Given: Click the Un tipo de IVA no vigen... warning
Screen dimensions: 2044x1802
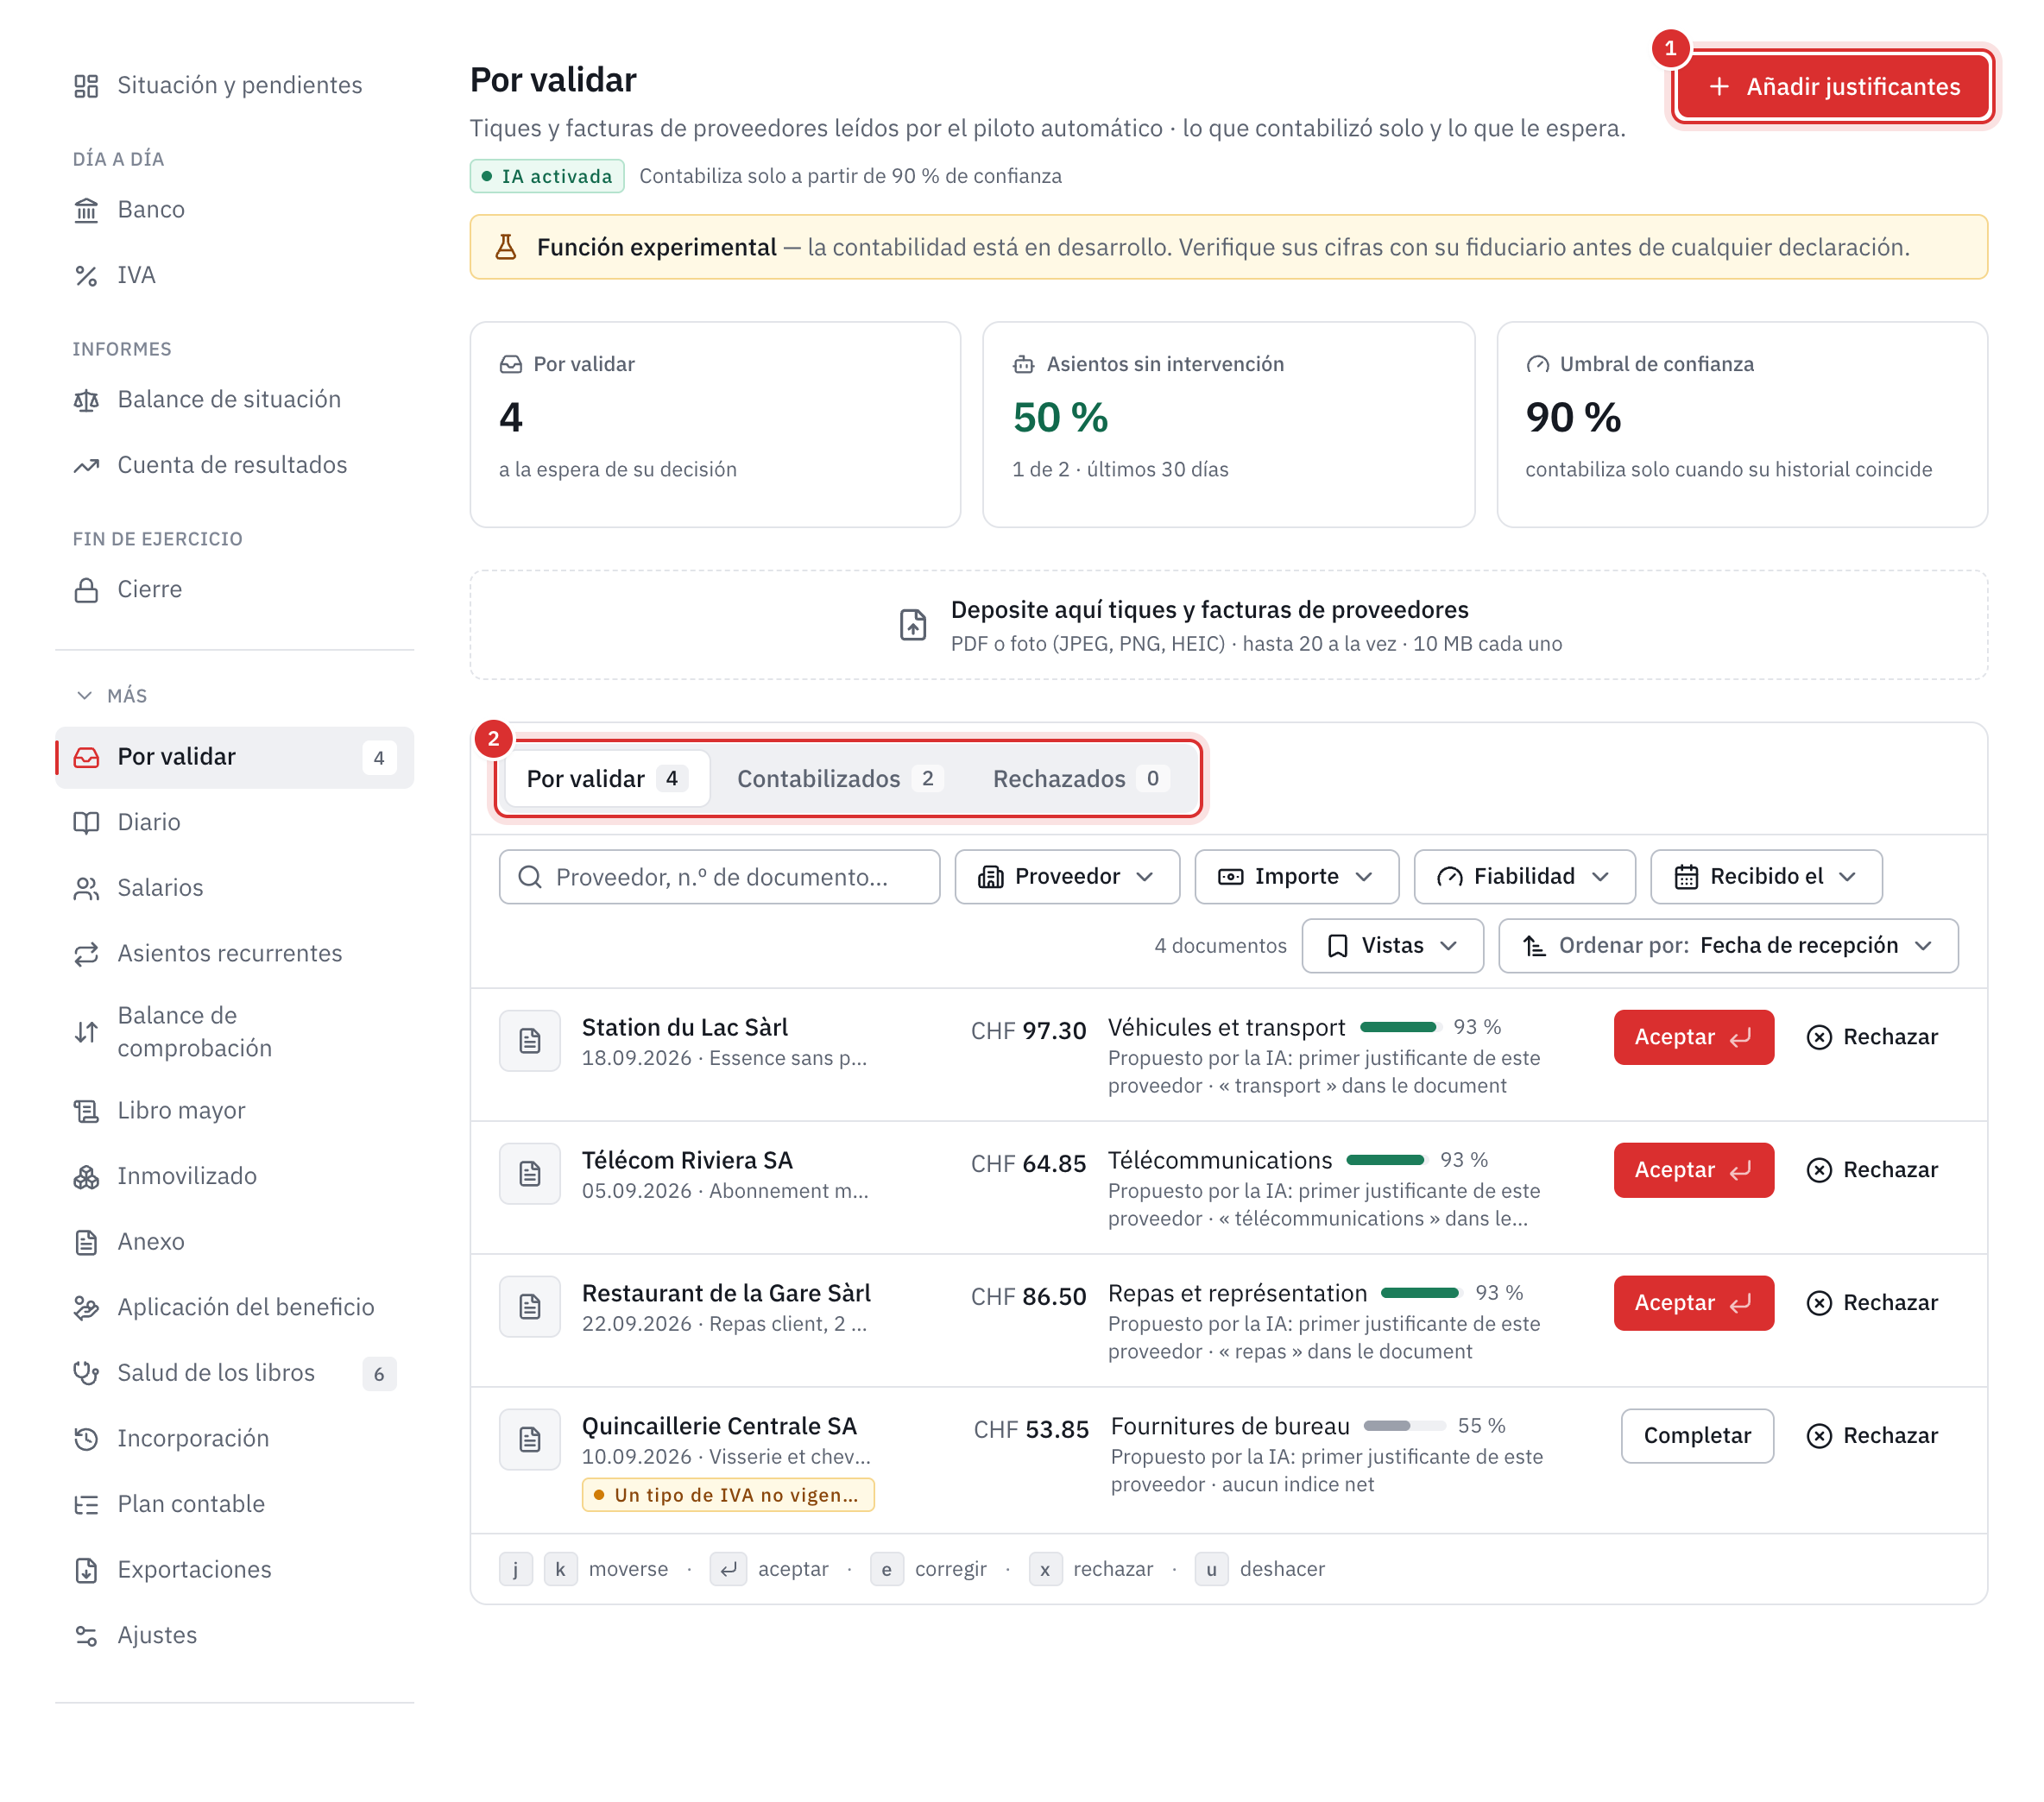Looking at the screenshot, I should click(x=728, y=1495).
